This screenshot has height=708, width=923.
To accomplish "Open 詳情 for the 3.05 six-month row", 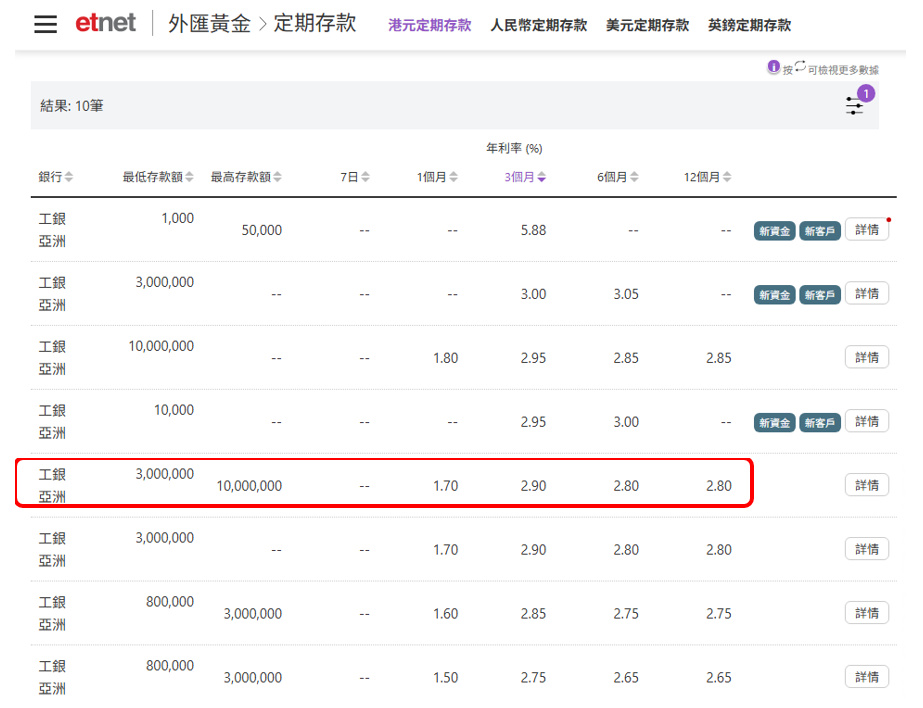I will pos(866,293).
